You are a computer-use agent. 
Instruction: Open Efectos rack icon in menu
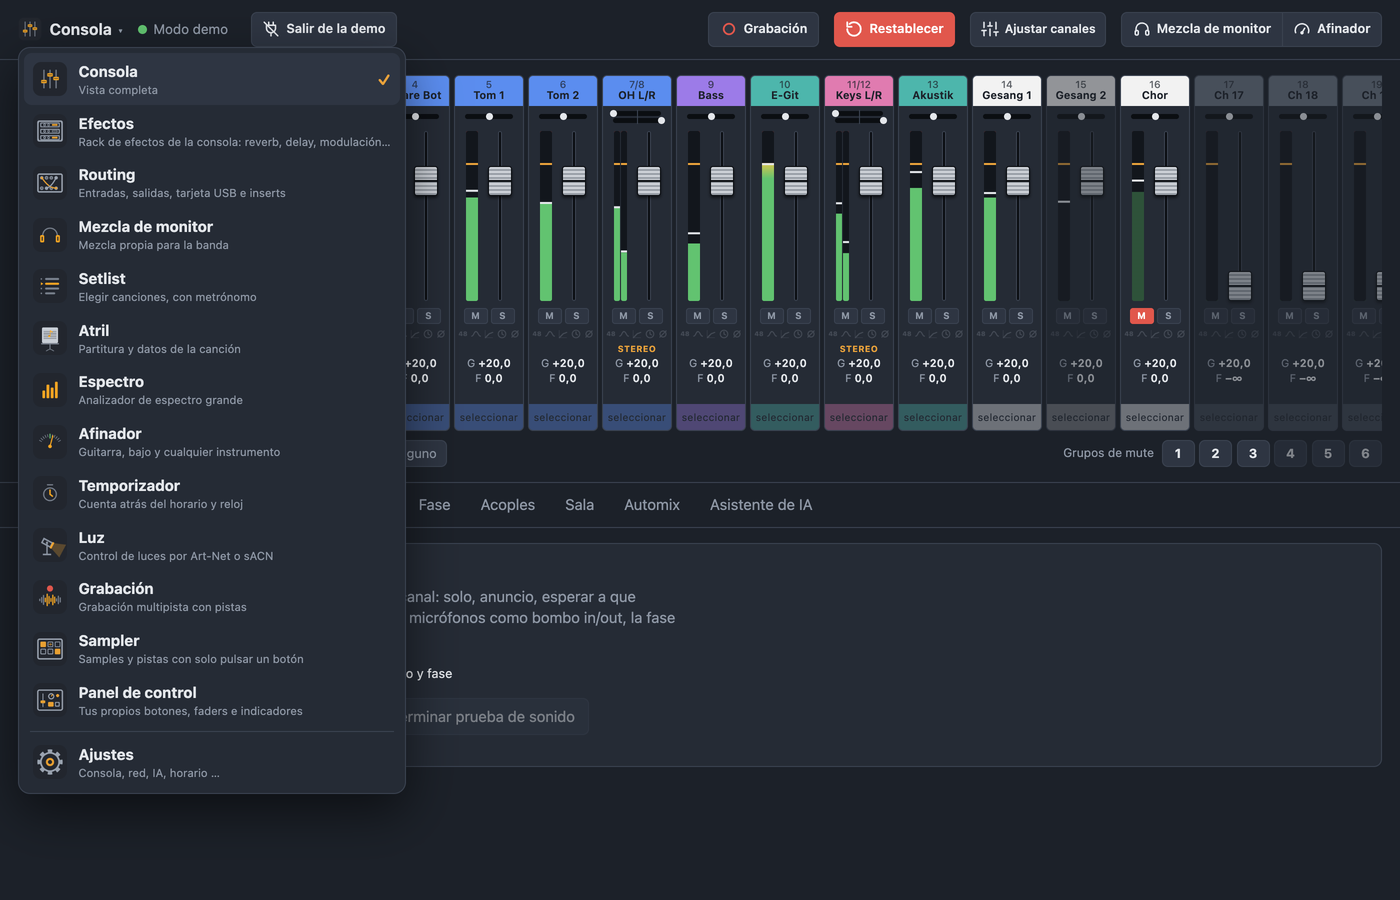point(50,131)
